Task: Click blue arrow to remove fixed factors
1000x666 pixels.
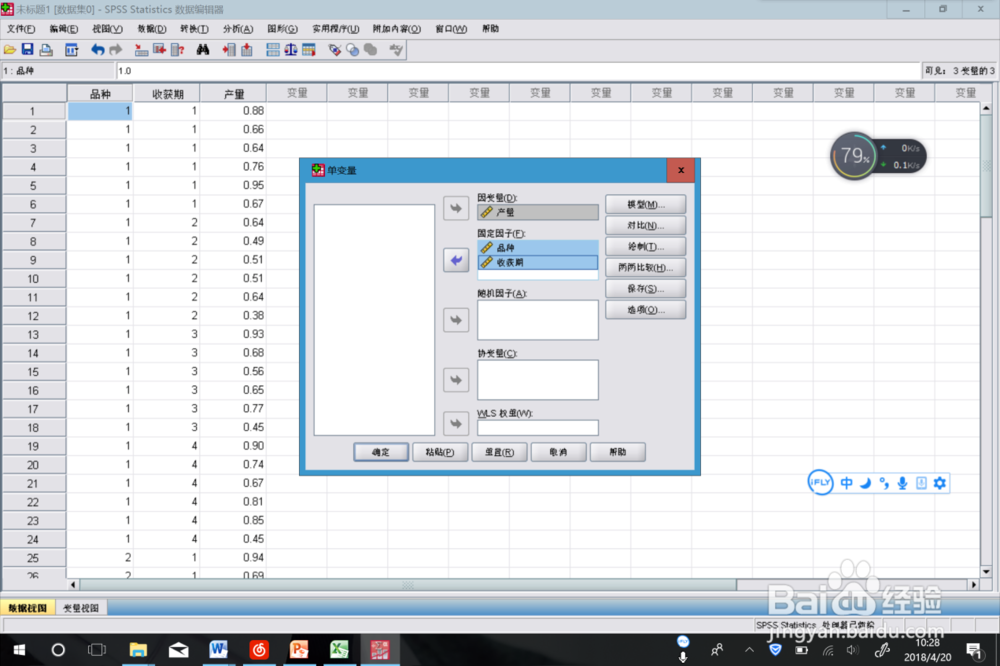Action: pyautogui.click(x=456, y=260)
